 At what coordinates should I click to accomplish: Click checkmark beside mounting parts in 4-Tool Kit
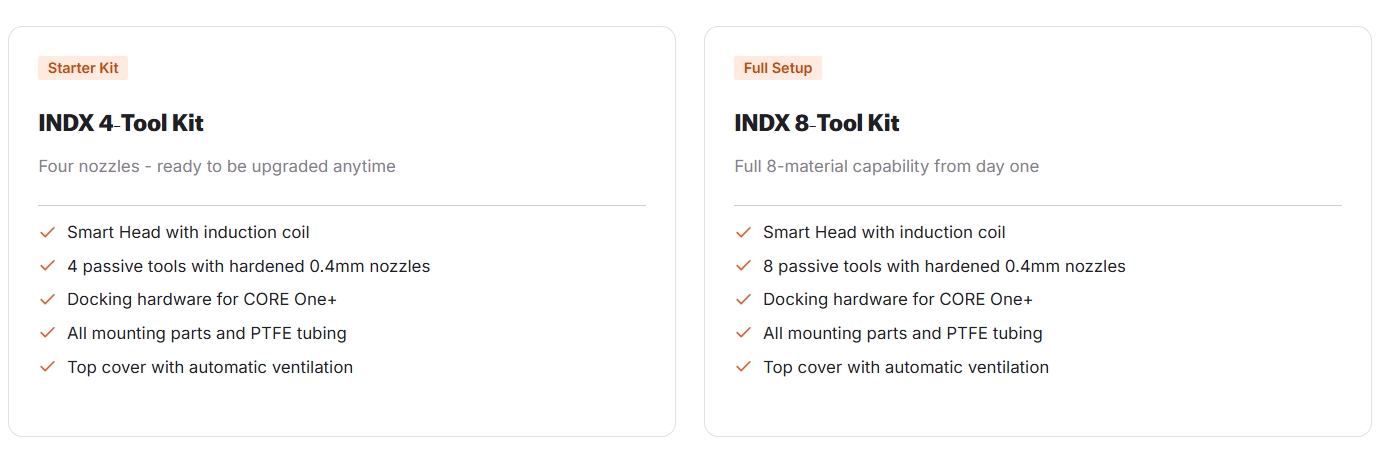click(46, 333)
